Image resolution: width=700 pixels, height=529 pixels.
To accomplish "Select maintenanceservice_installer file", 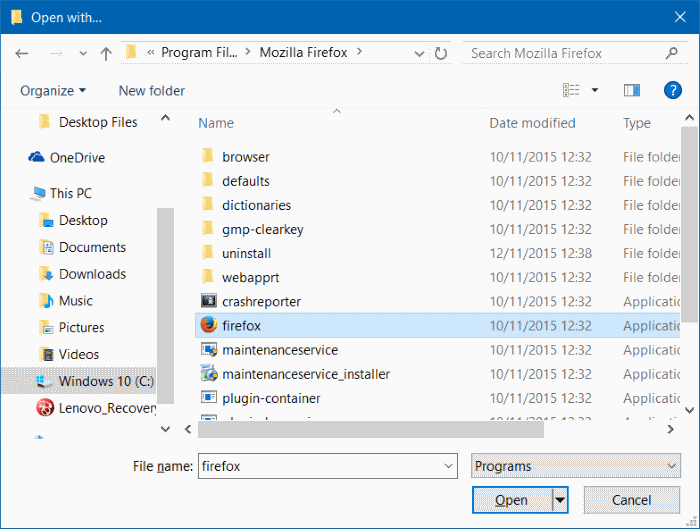I will [306, 374].
